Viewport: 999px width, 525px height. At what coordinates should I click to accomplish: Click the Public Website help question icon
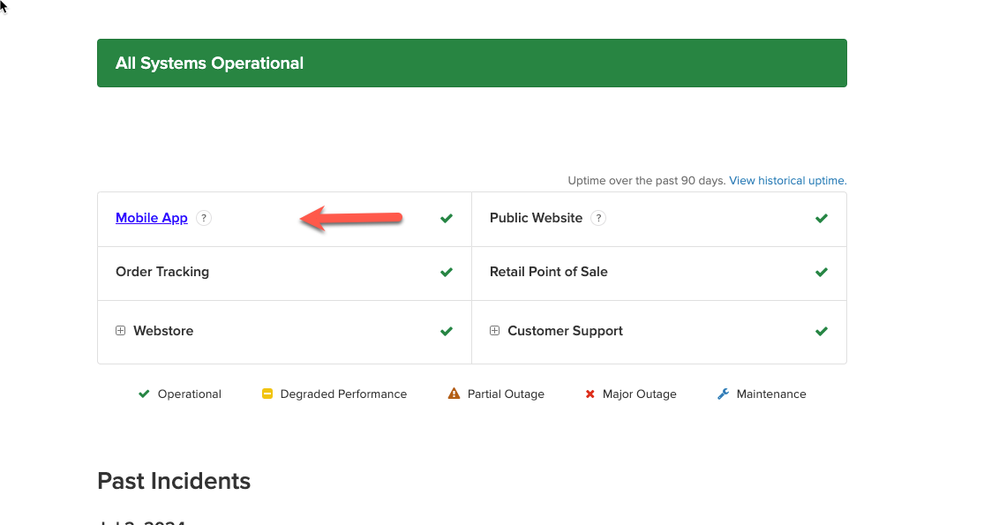coord(598,218)
